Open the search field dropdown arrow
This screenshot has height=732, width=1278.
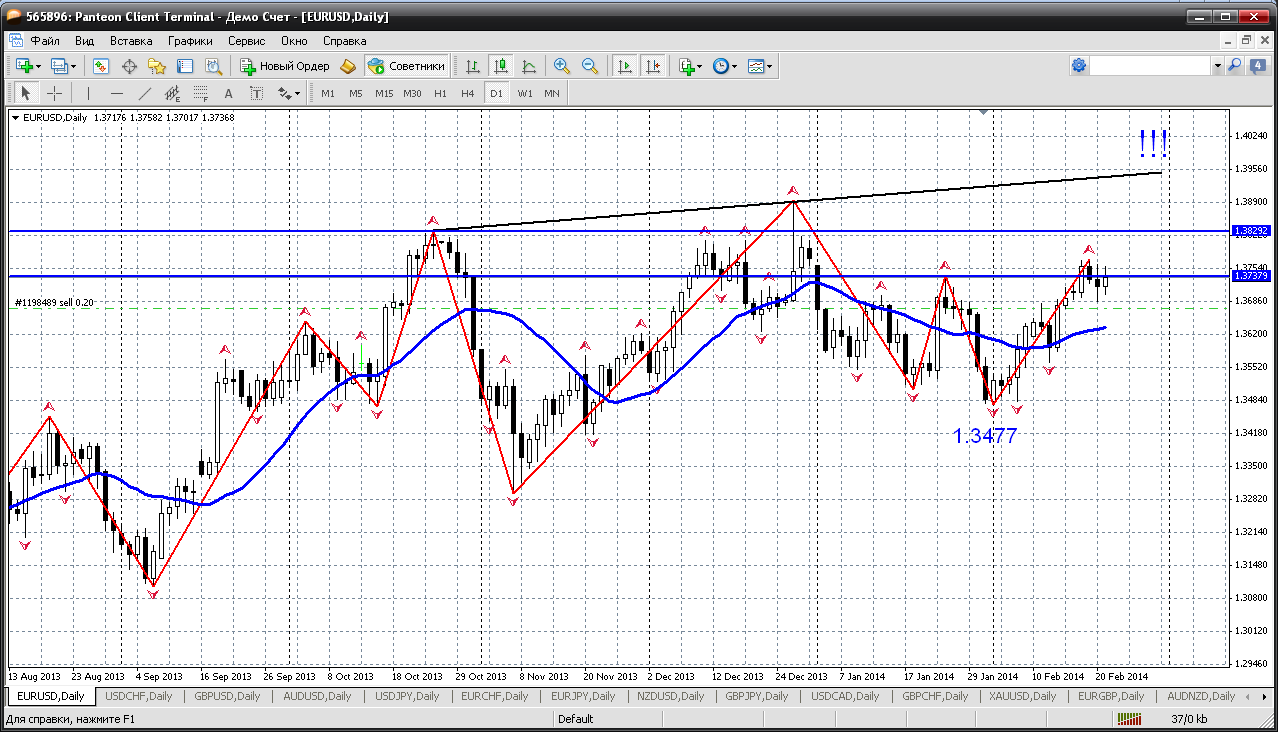point(1217,66)
